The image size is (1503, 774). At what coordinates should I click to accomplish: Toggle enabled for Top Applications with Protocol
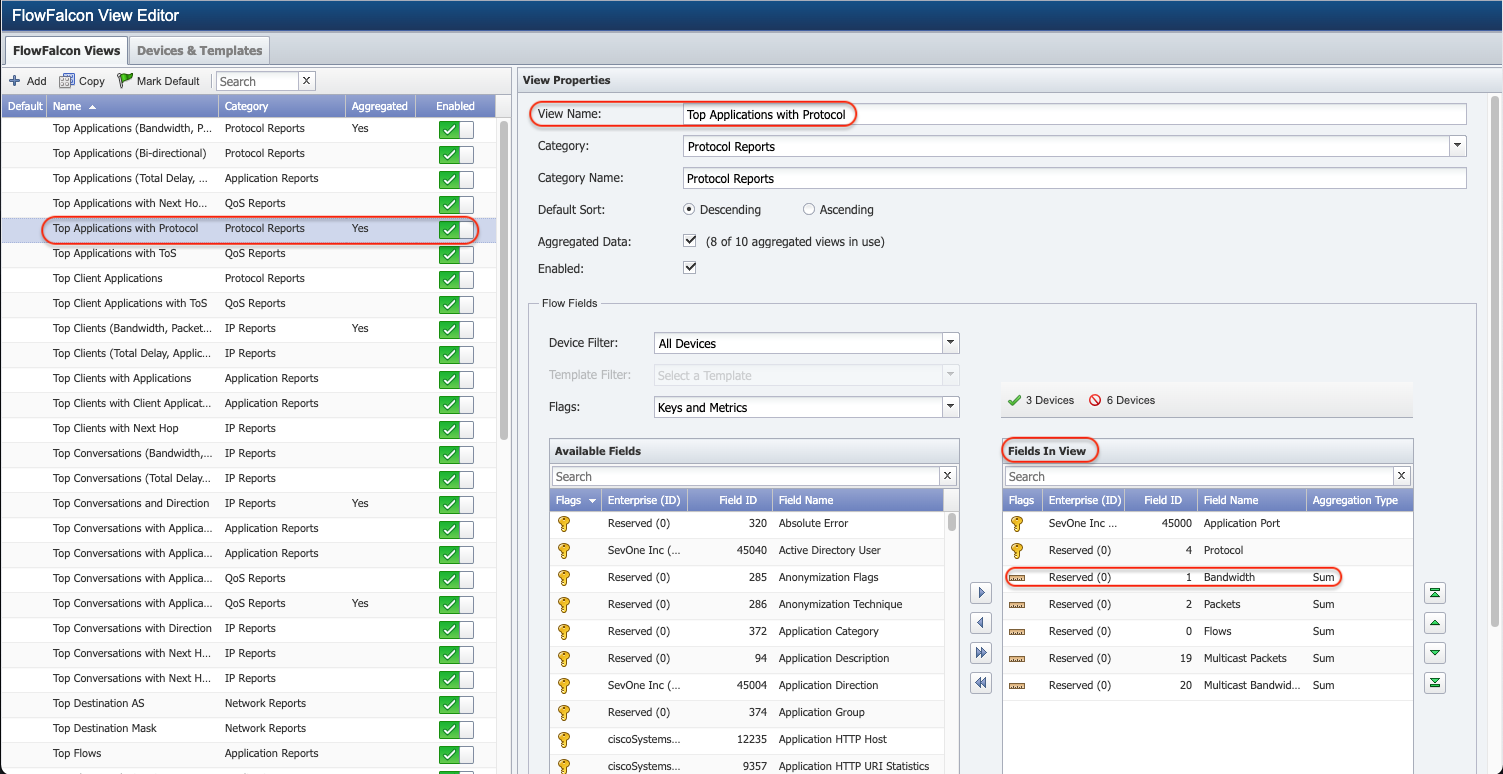(456, 229)
